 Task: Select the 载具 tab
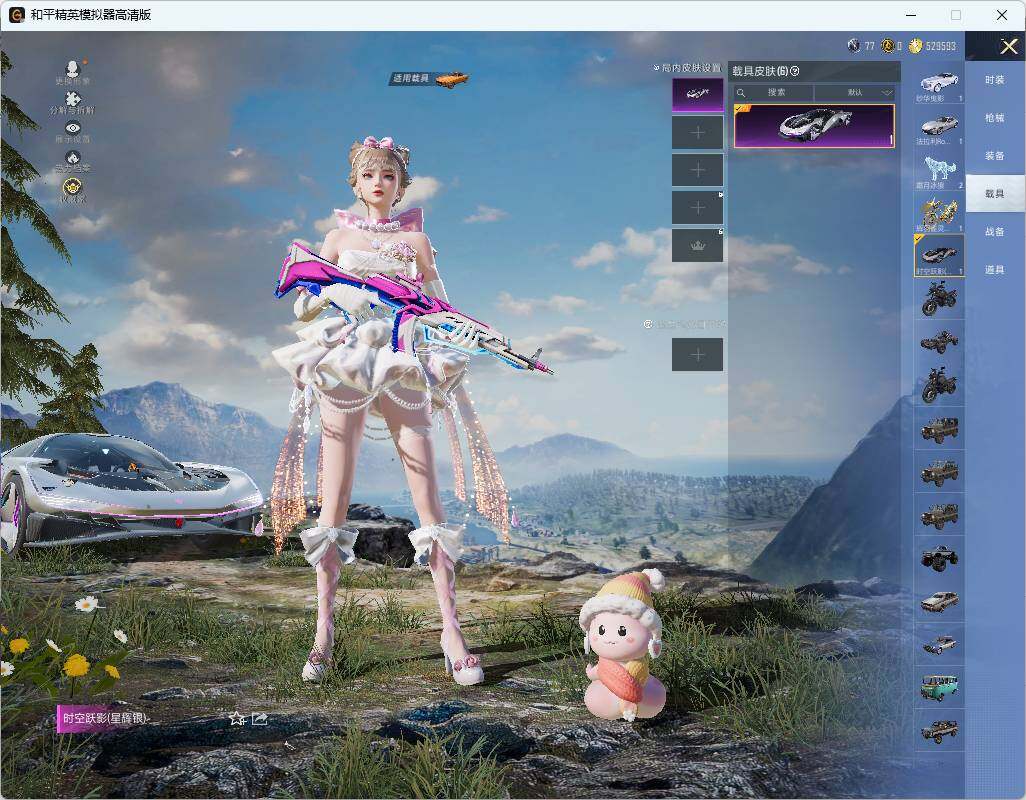click(x=995, y=194)
